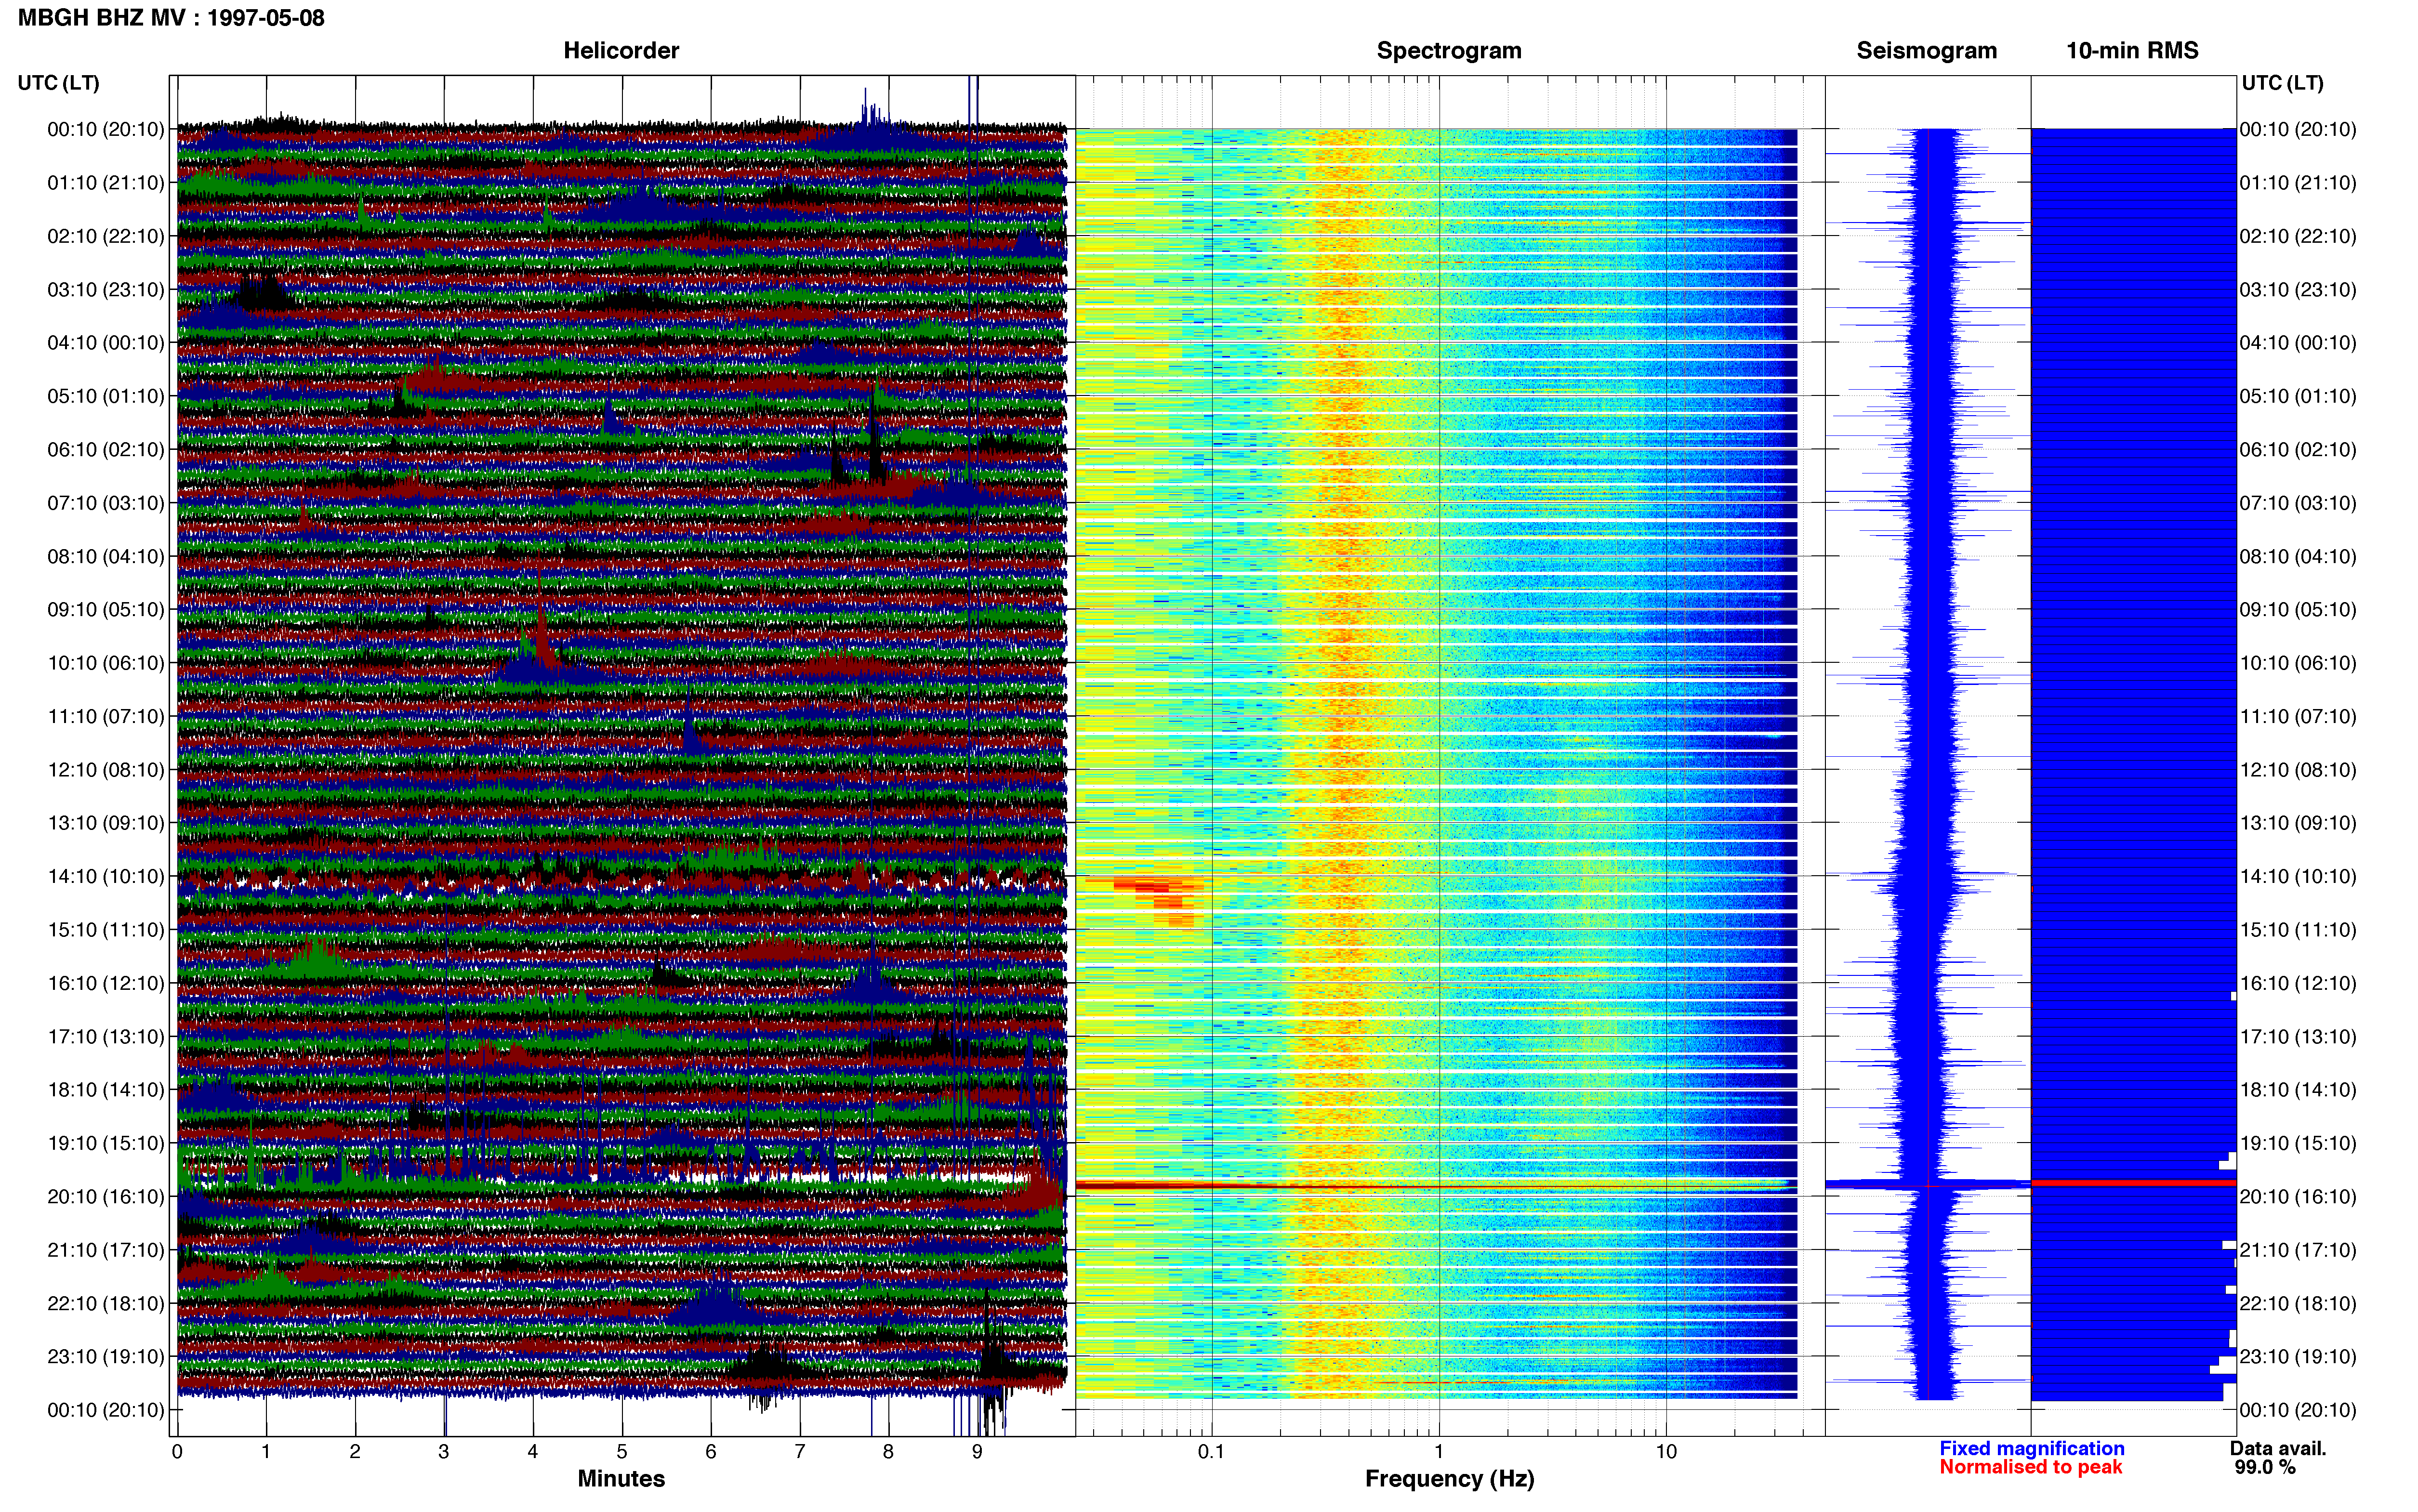Viewport: 2418px width, 1512px height.
Task: Click spectrogram frequency tick '10'
Action: (x=1666, y=1452)
